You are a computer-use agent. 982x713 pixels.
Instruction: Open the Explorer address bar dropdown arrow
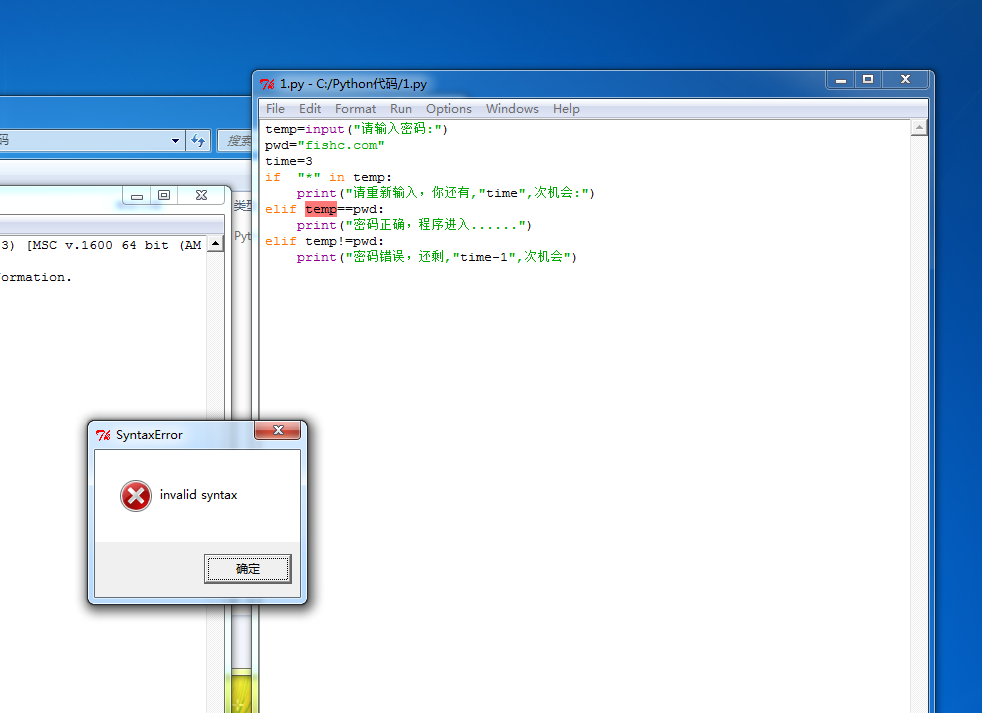[x=176, y=141]
